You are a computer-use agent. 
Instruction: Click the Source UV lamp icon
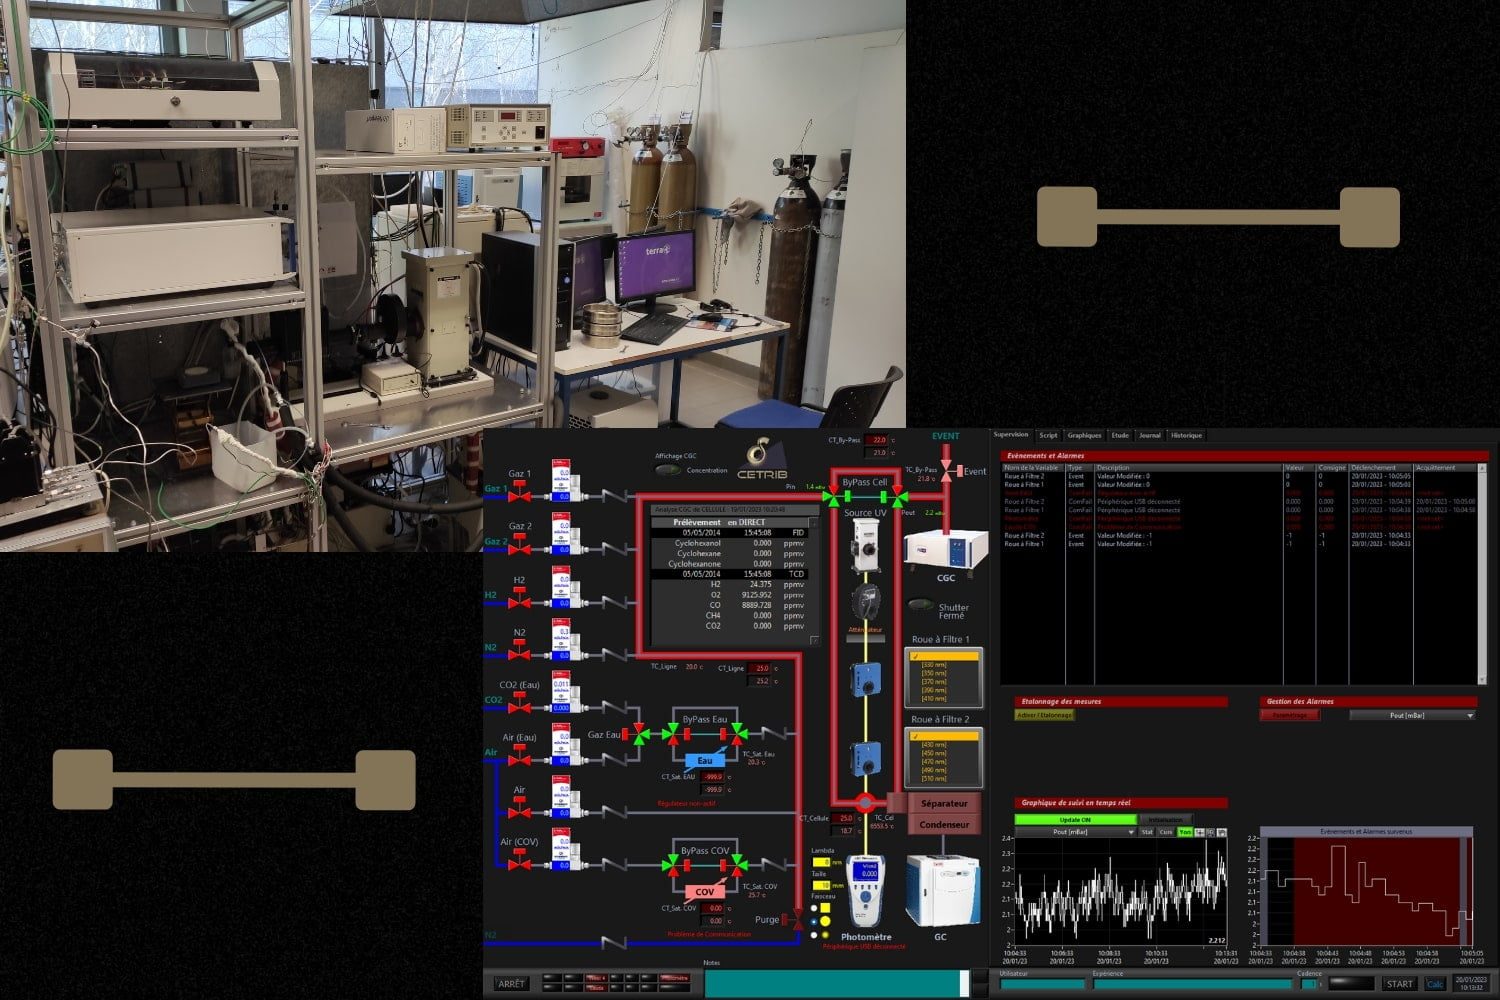865,545
